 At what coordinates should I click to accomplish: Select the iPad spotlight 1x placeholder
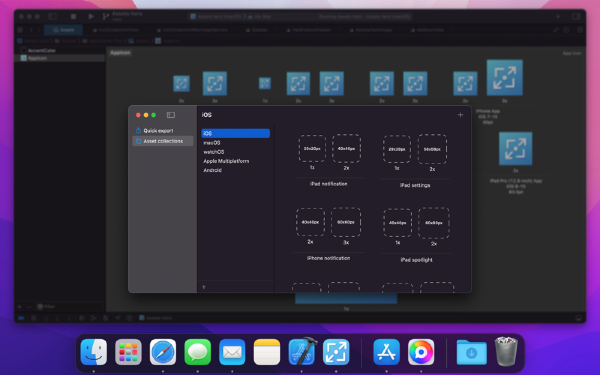[398, 223]
